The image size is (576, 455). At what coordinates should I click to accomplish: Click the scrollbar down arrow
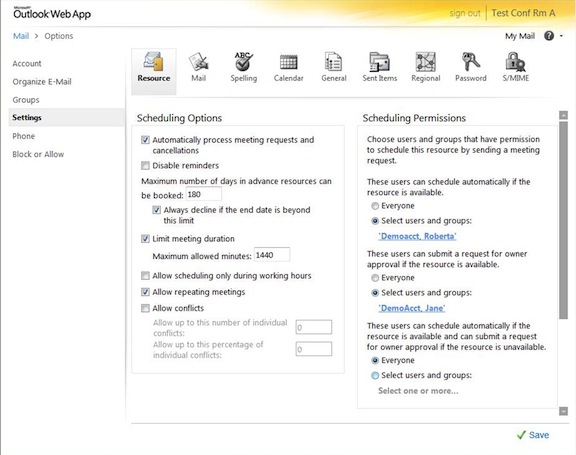tap(563, 411)
